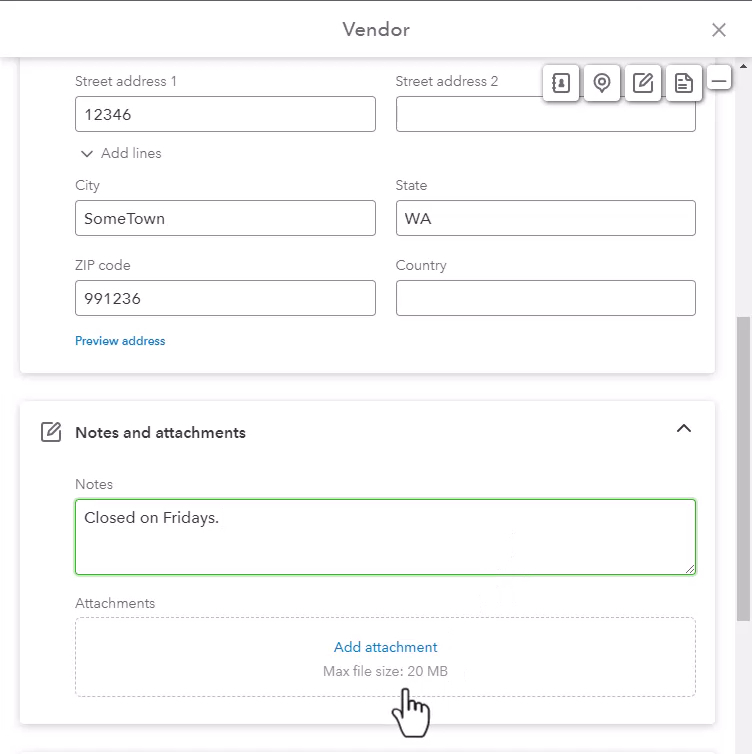Click the scrollbar up arrow
Image resolution: width=752 pixels, height=754 pixels.
pos(743,66)
